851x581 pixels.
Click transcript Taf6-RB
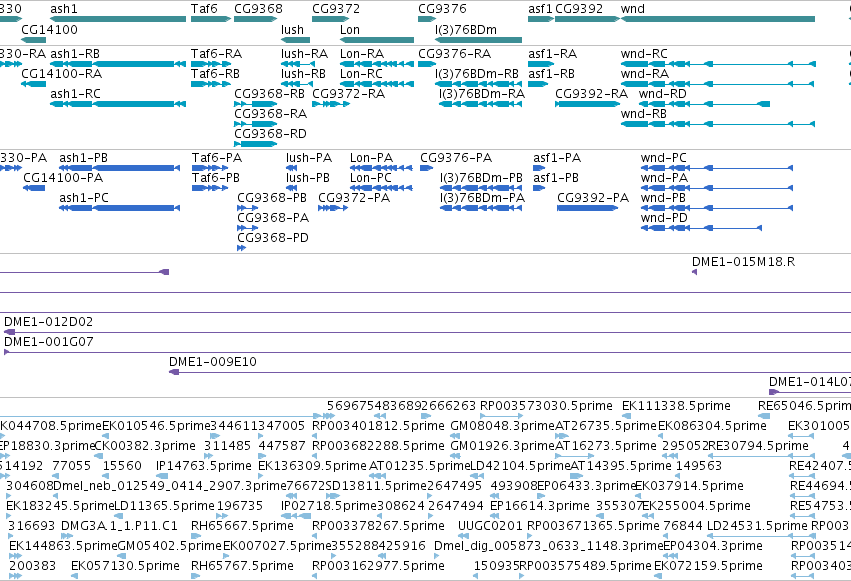pos(211,84)
